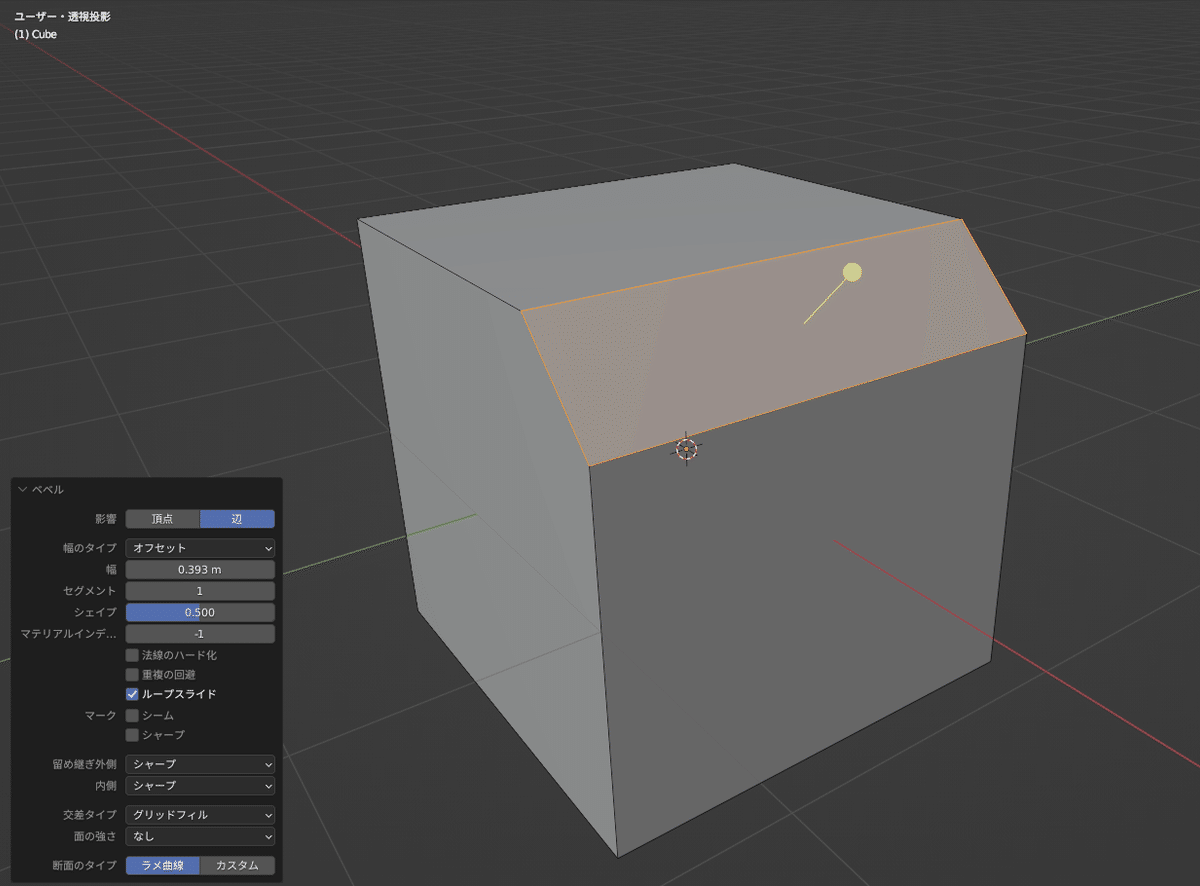Set bevel affect to 頂点
This screenshot has width=1200, height=886.
(x=162, y=519)
